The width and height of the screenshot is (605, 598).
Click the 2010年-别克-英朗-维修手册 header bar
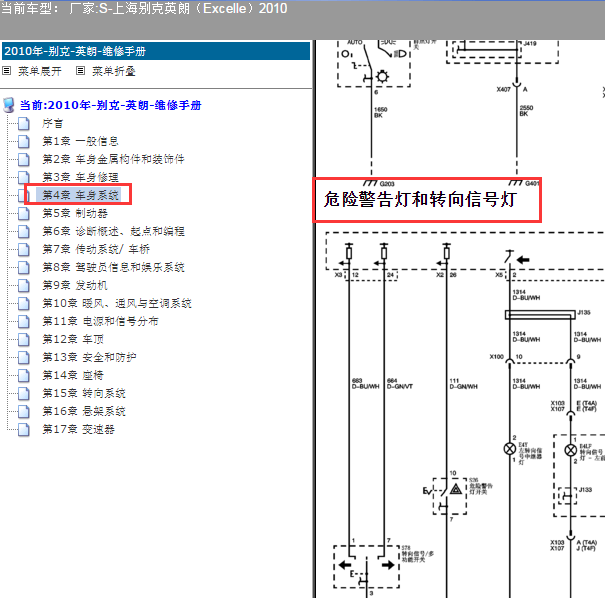tap(156, 51)
